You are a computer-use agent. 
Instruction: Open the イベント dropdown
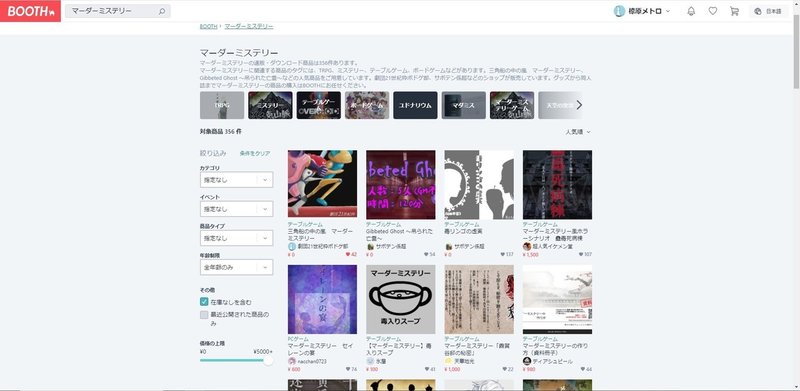pyautogui.click(x=236, y=209)
